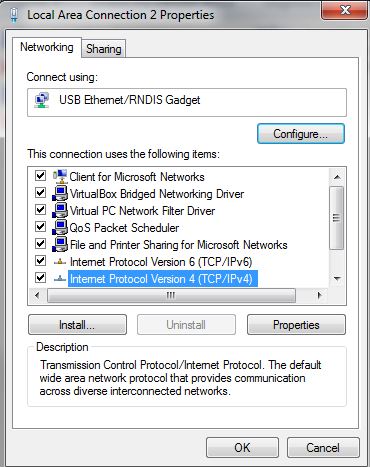
Task: Select the Client for Microsoft Networks icon
Action: (60, 177)
